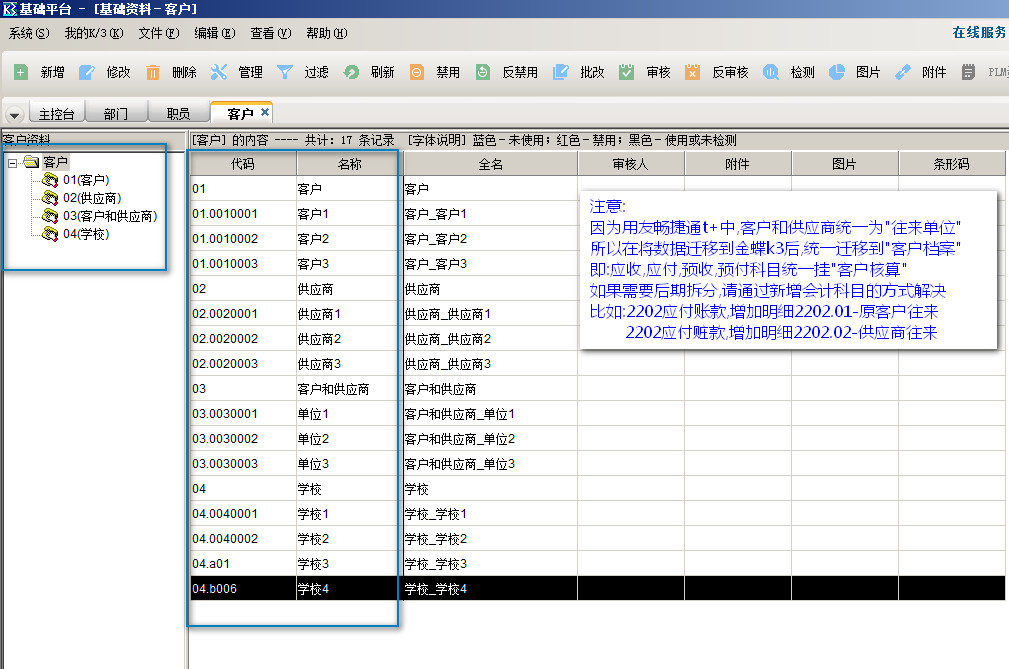
Task: Click the 检测 (Detect) toolbar icon
Action: [771, 72]
